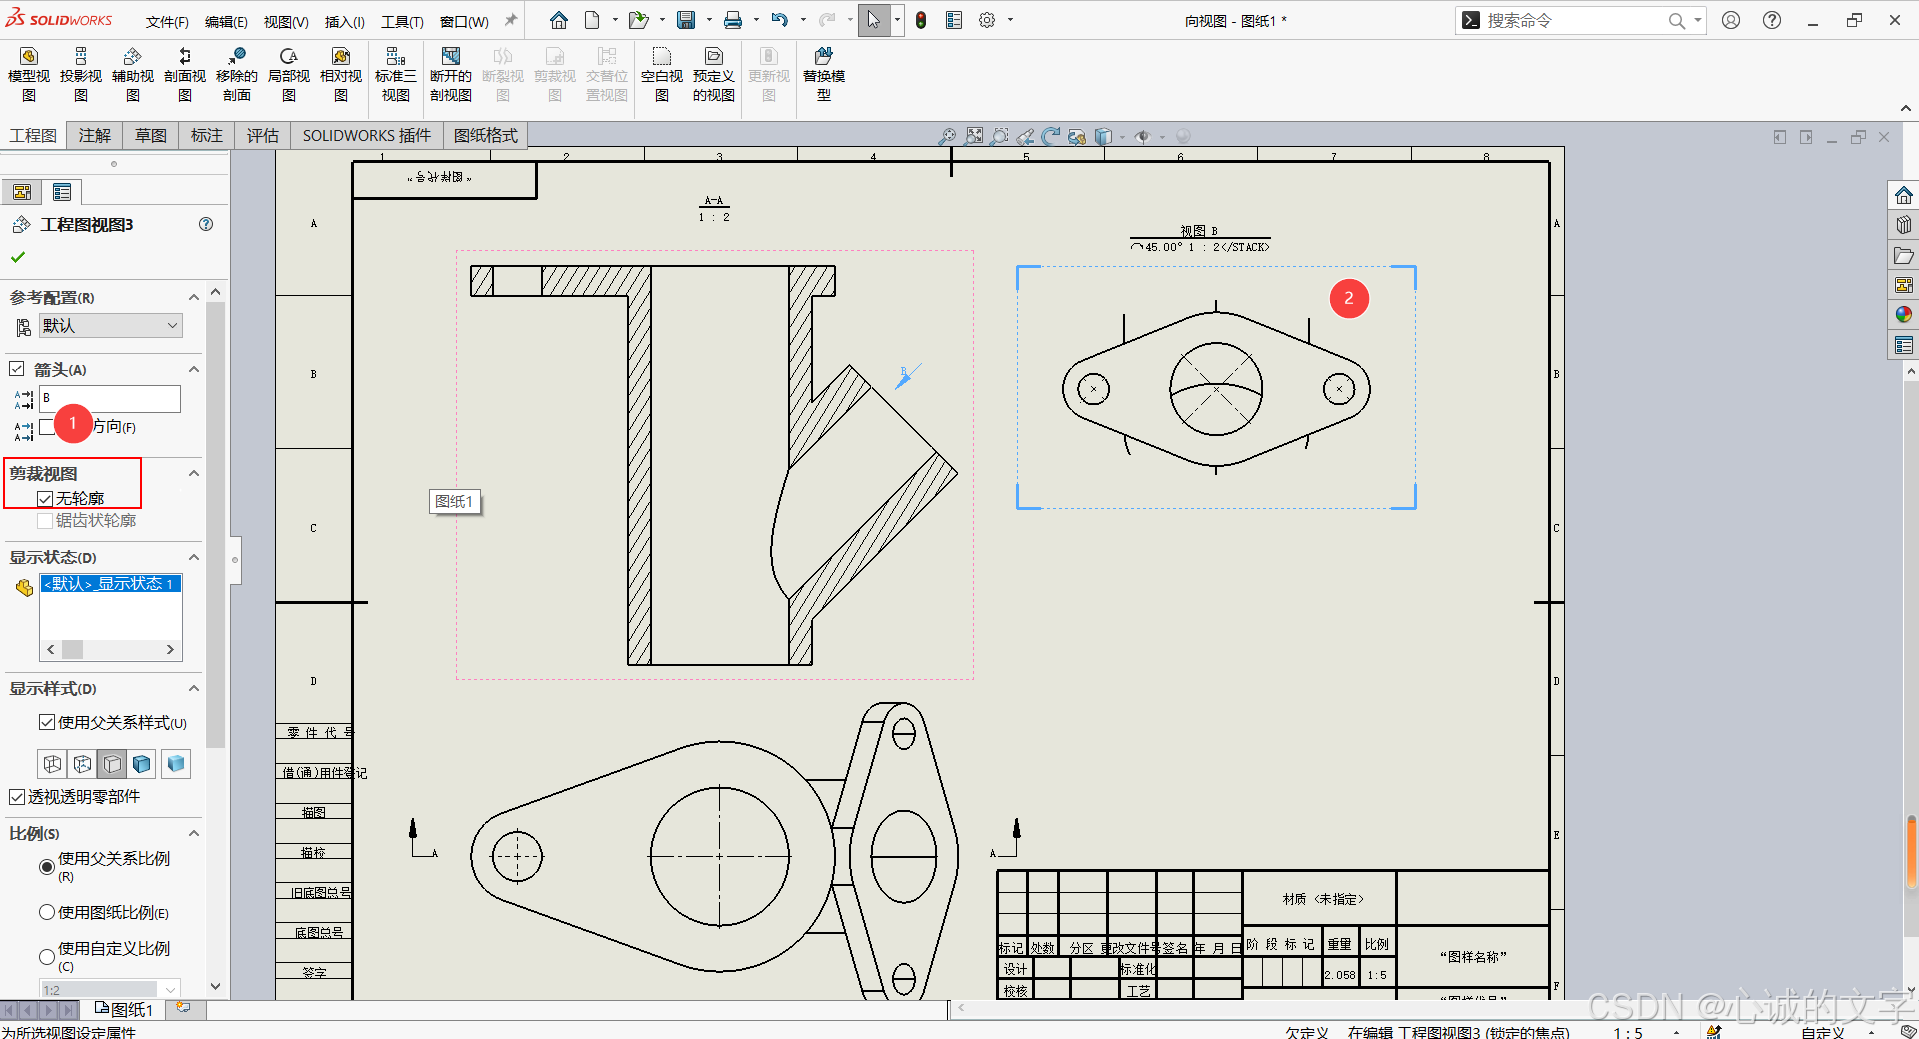This screenshot has width=1919, height=1039.
Task: Click the arrow label B input field
Action: (110, 398)
